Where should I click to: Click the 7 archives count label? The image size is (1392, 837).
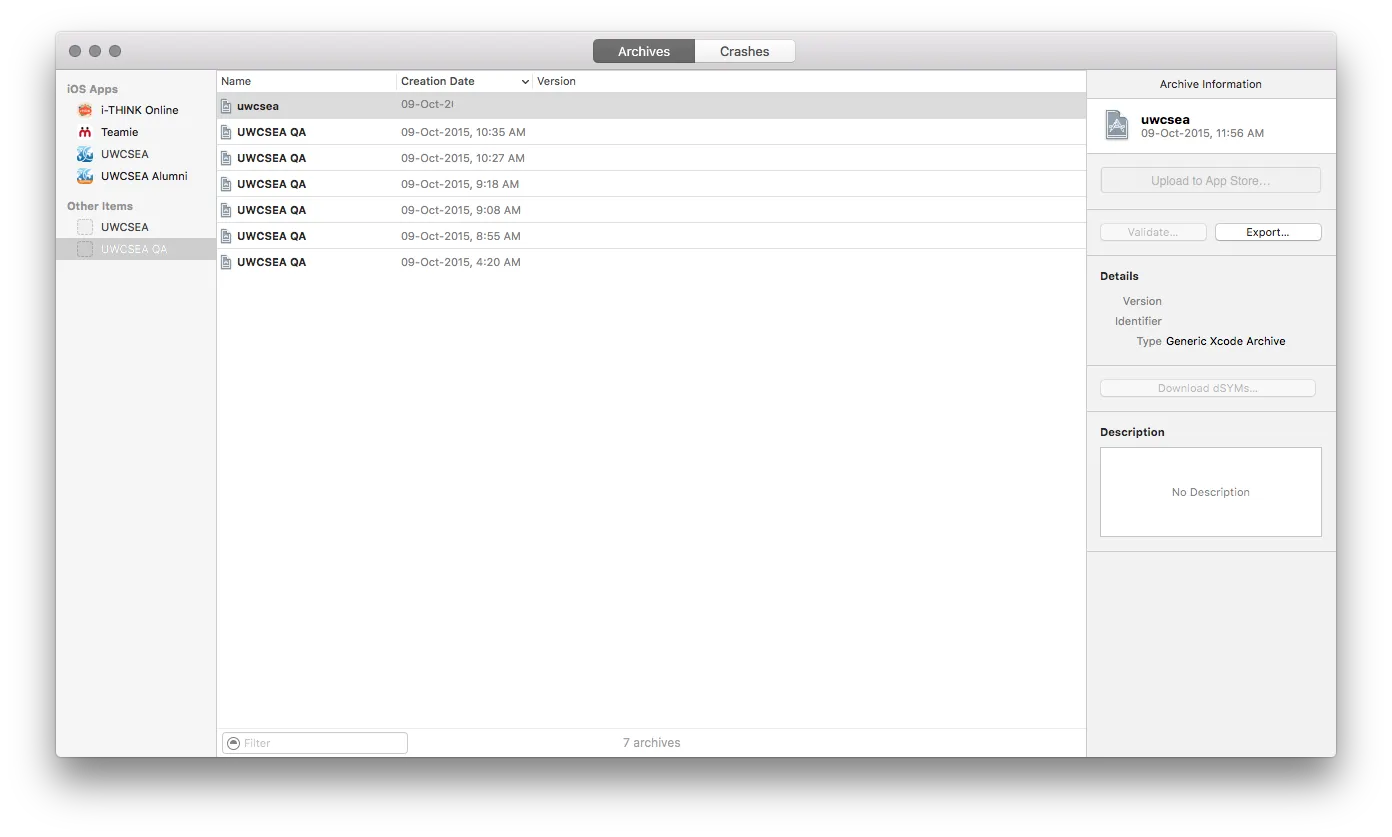click(651, 743)
